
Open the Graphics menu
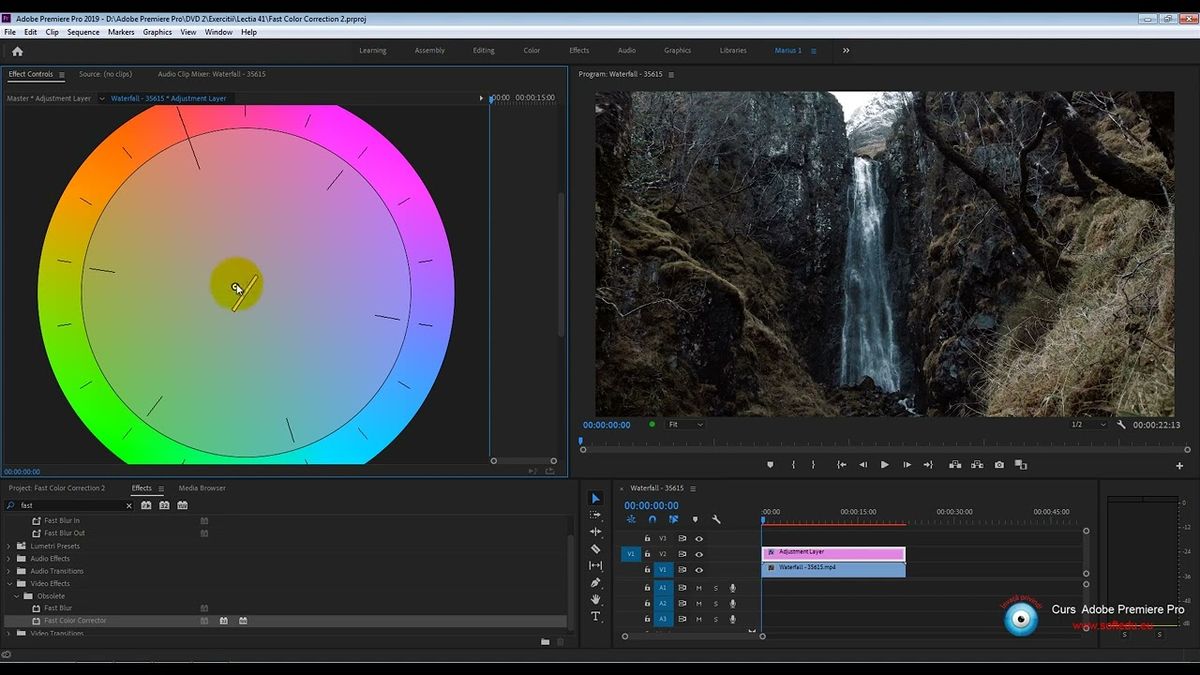[157, 32]
